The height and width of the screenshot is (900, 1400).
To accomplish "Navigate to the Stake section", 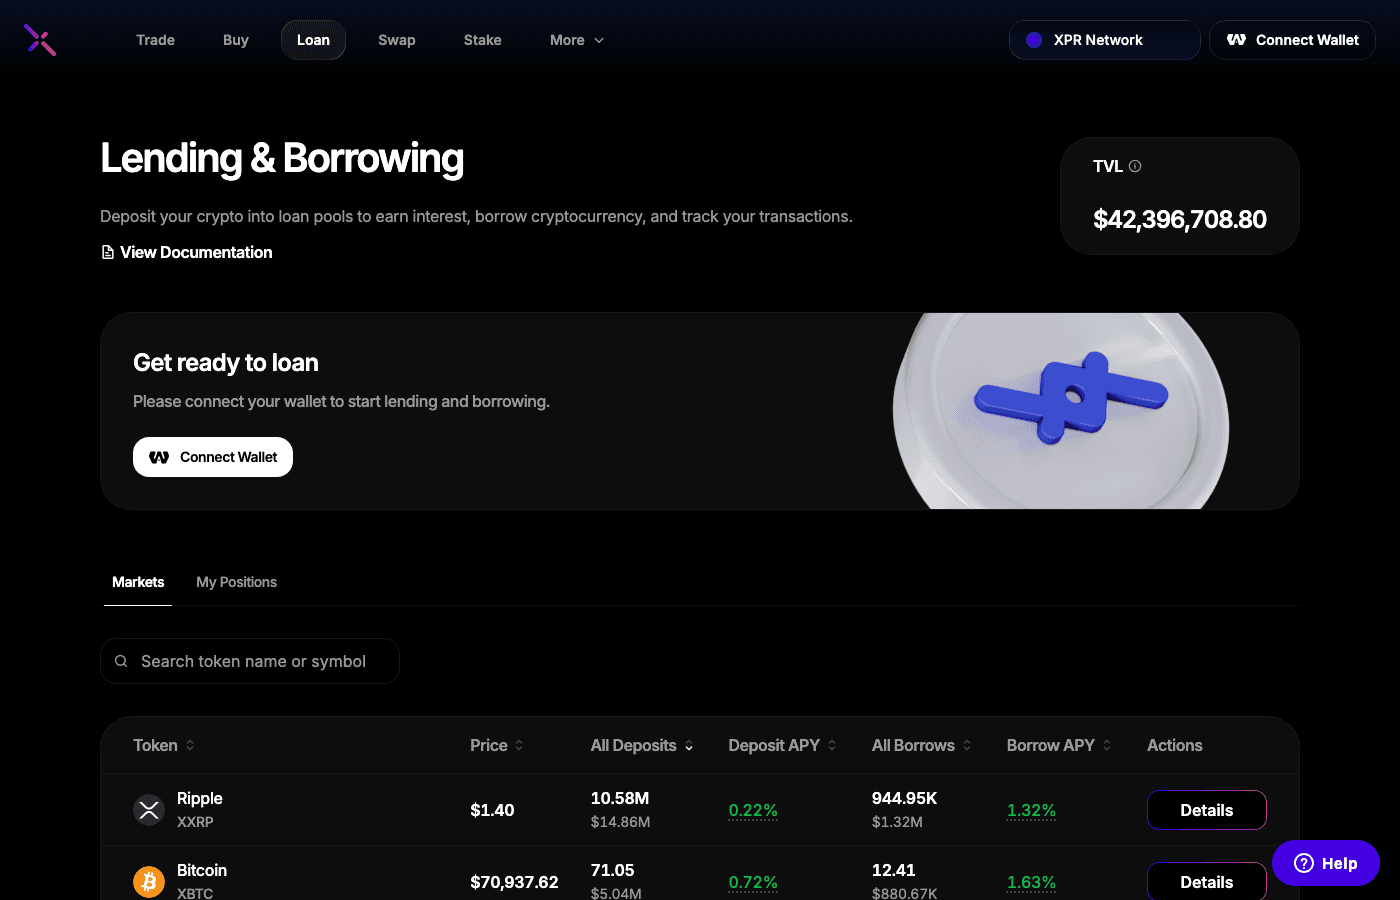I will click(x=482, y=40).
